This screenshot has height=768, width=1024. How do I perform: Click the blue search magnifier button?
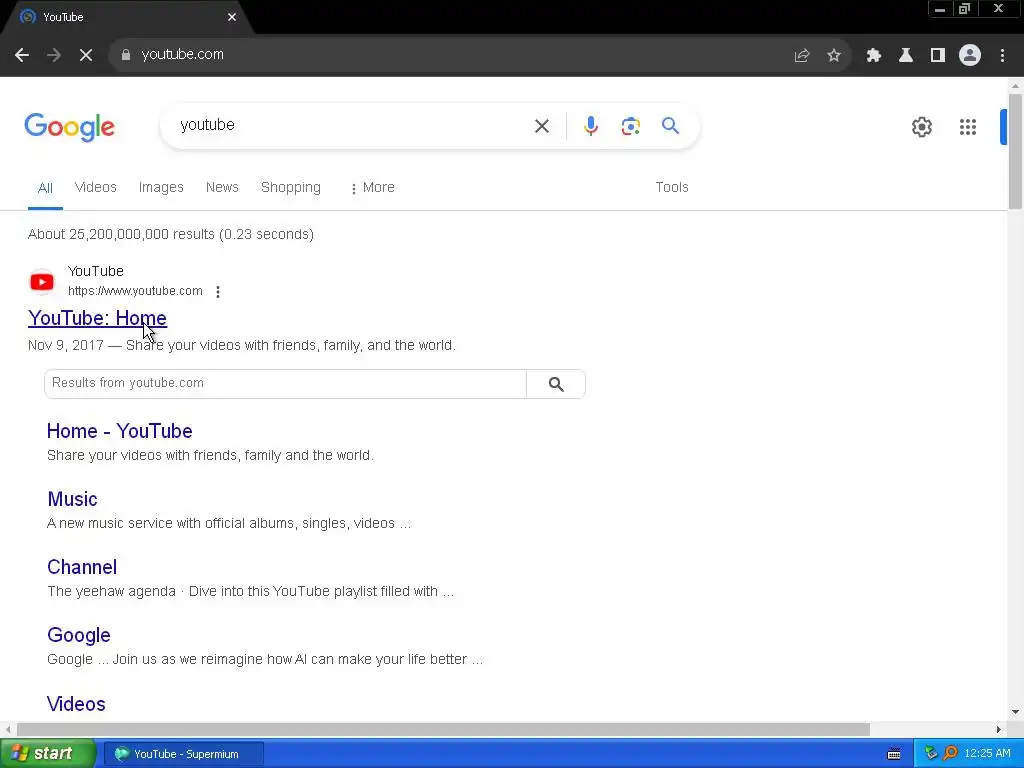(x=671, y=125)
